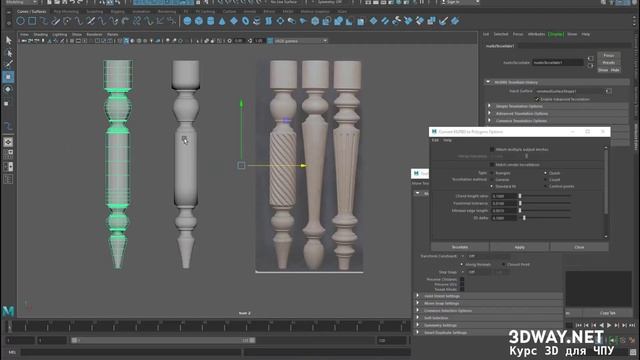
Task: Activate the highlighted Move tool in toolbox
Action: click(8, 77)
